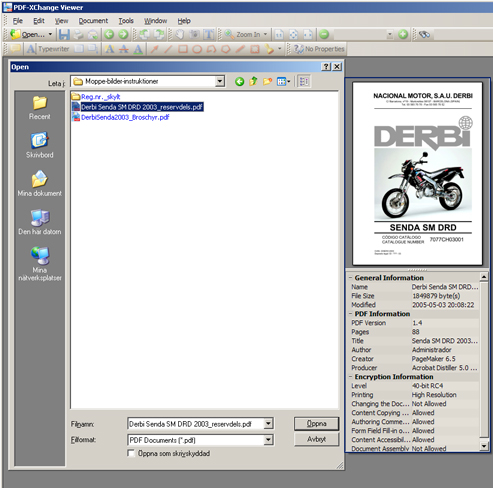Click the Email envelope icon in toolbar
Viewport: 493px width, 488px height.
[93, 34]
